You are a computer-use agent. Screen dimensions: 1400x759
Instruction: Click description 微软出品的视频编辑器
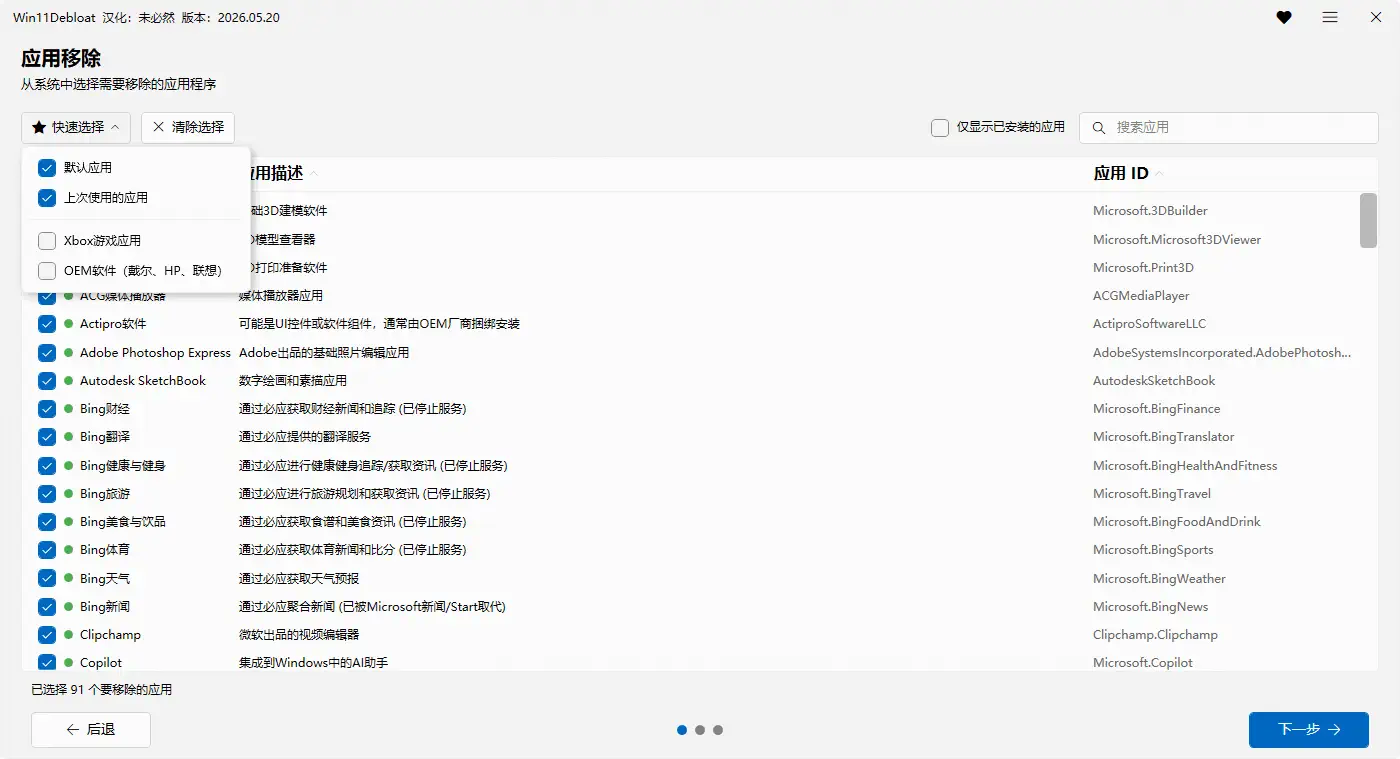(299, 635)
